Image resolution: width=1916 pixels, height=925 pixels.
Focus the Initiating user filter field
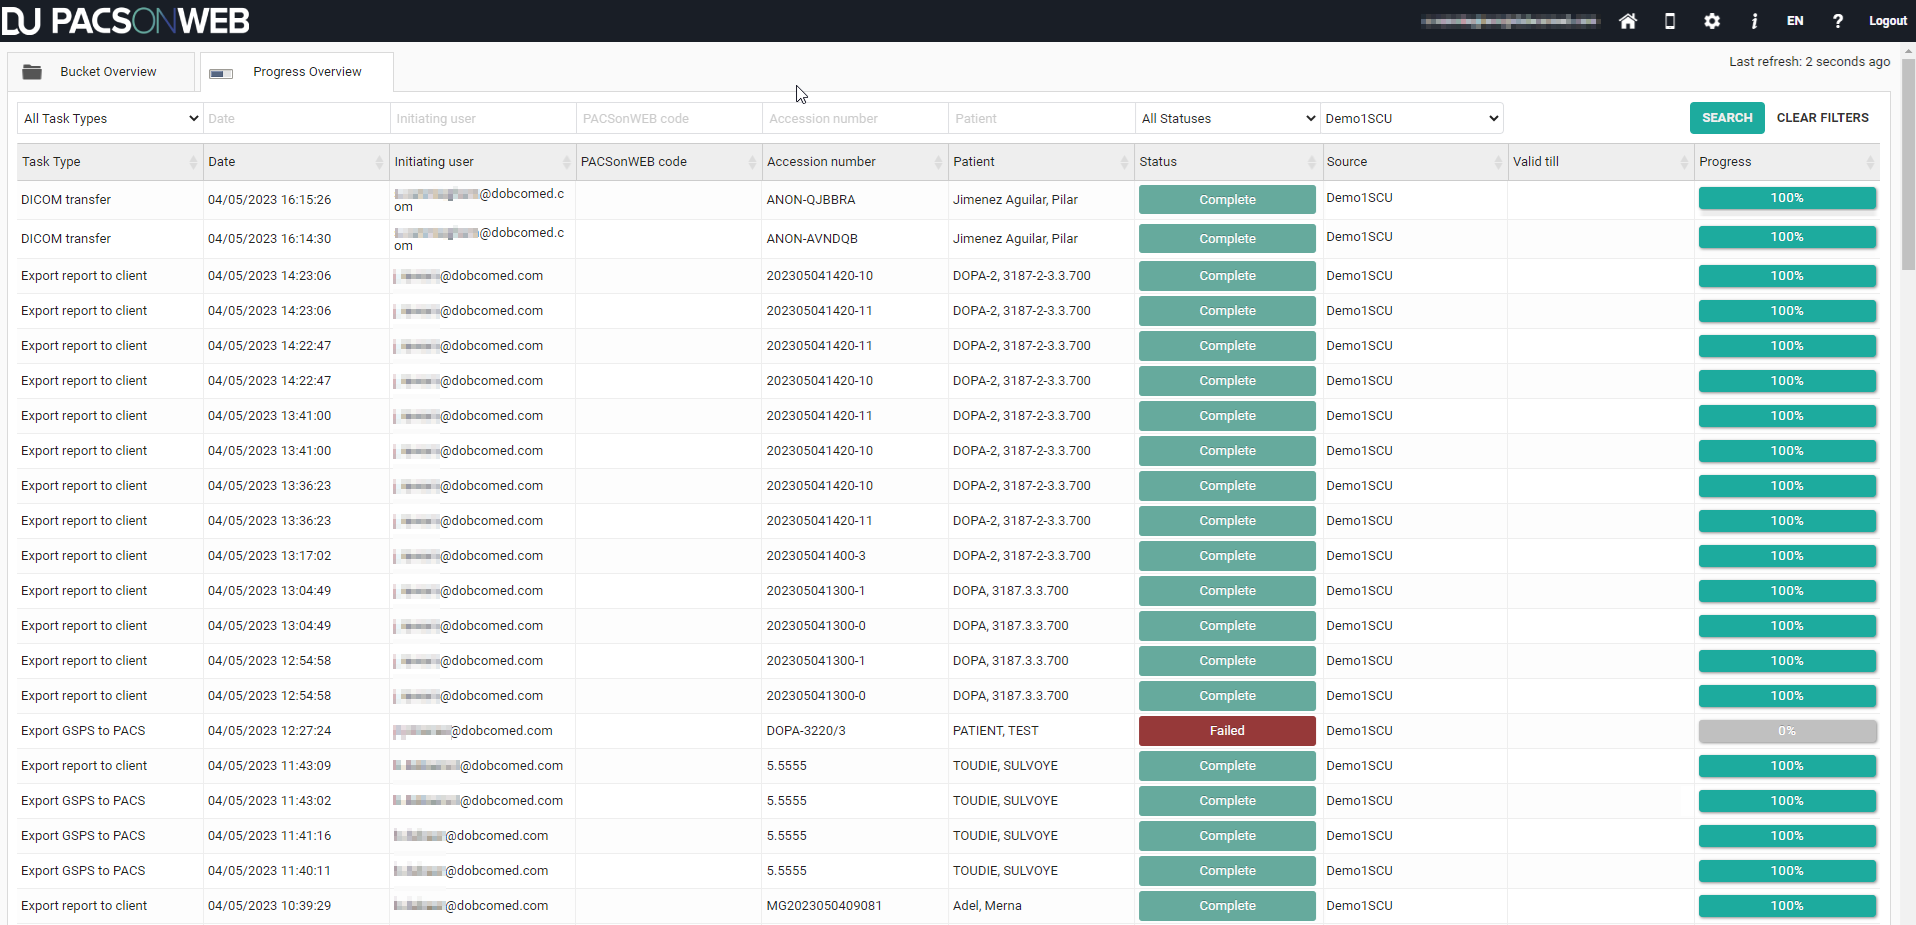[483, 118]
